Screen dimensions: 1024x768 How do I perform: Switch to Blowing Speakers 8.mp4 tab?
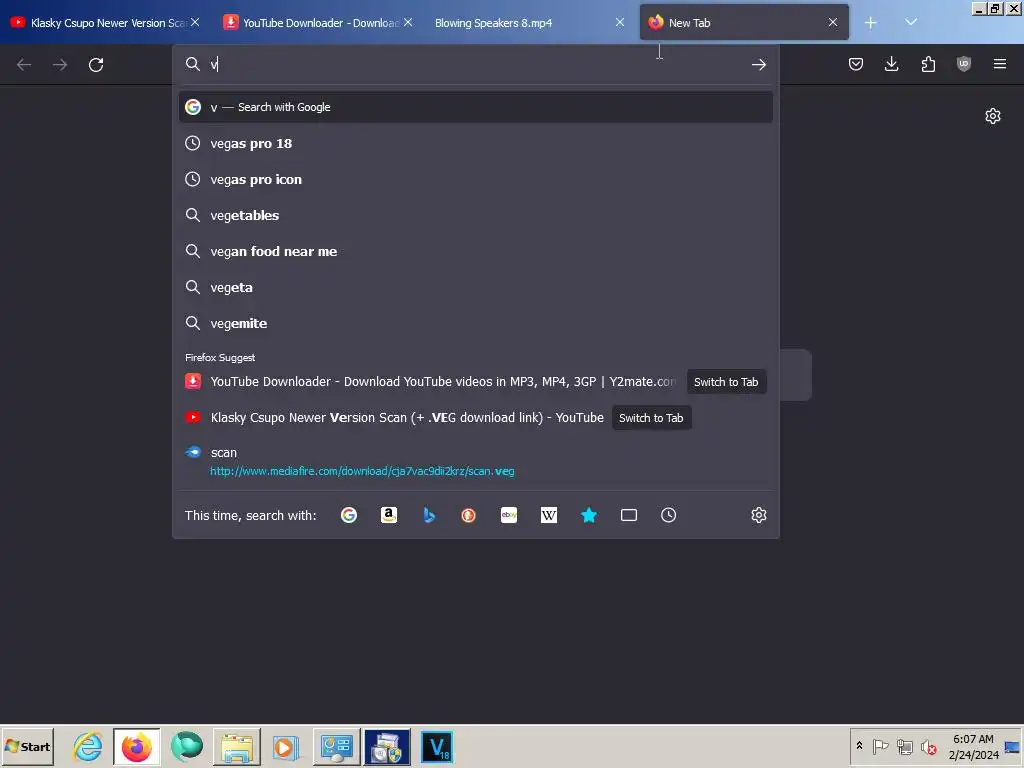pyautogui.click(x=522, y=23)
